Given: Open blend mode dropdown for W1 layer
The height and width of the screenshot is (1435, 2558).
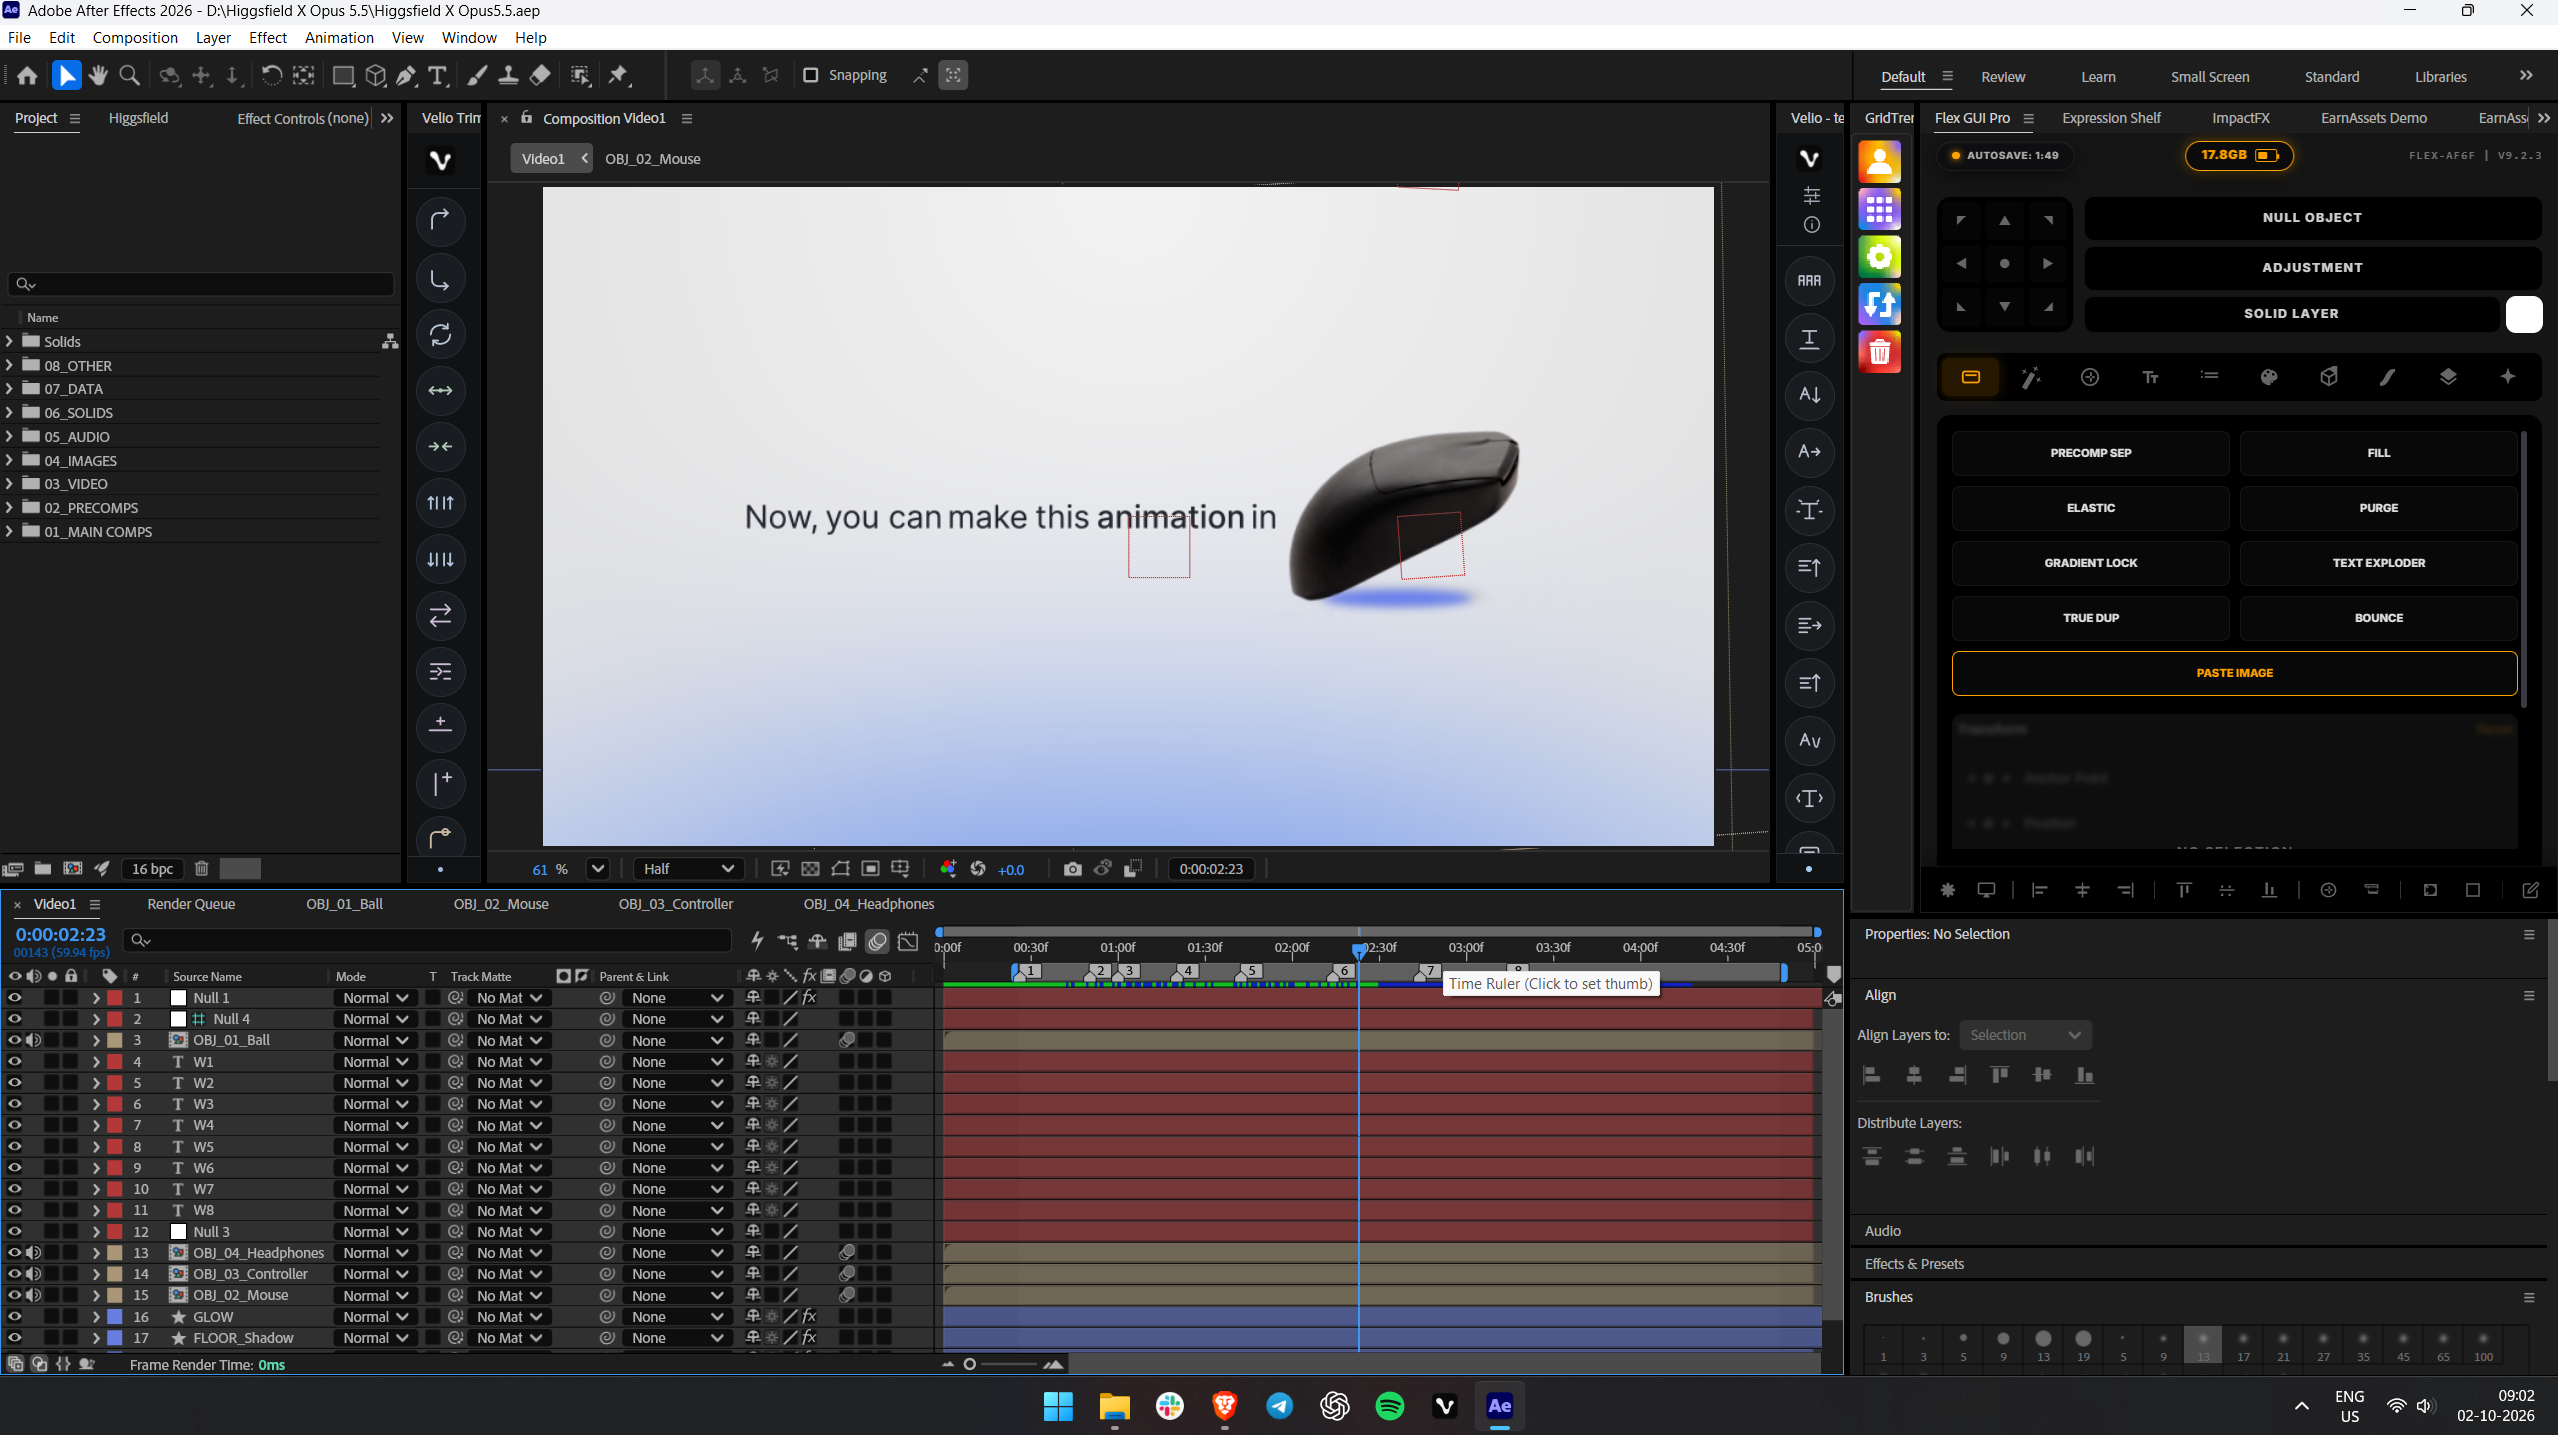Looking at the screenshot, I should (x=375, y=1061).
